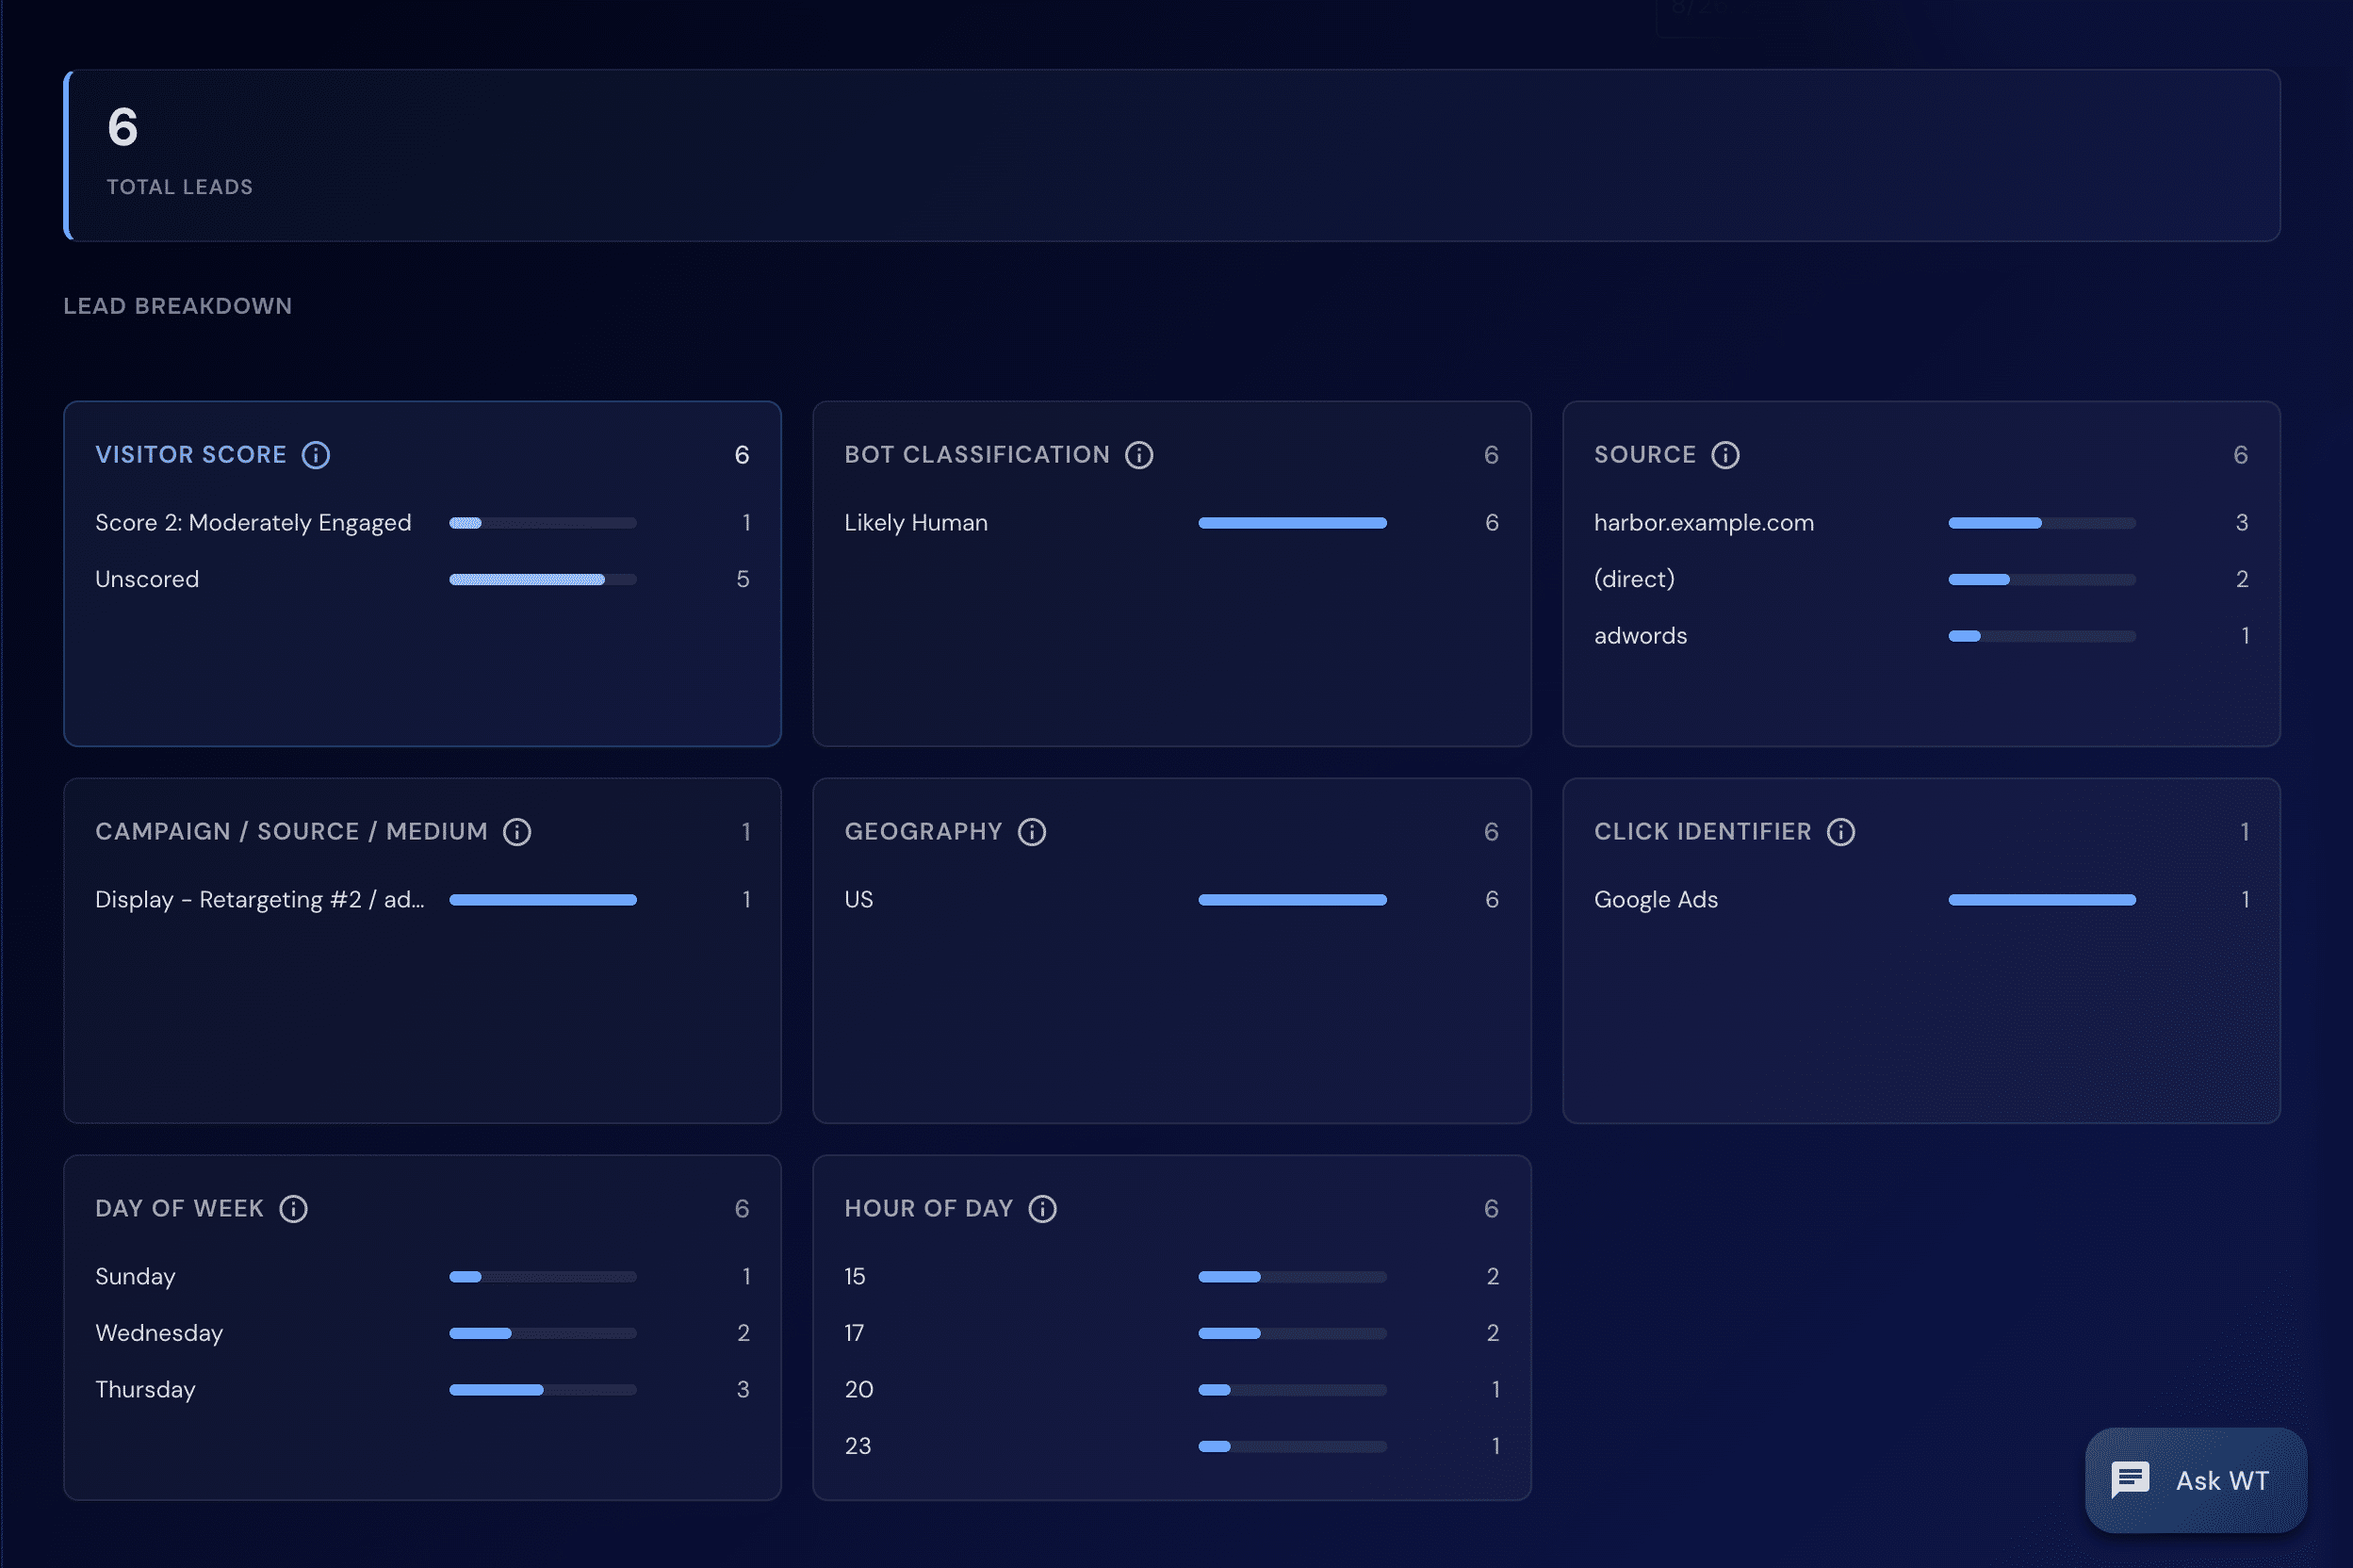This screenshot has width=2353, height=1568.
Task: Select the adwords source row
Action: pyautogui.click(x=1921, y=636)
